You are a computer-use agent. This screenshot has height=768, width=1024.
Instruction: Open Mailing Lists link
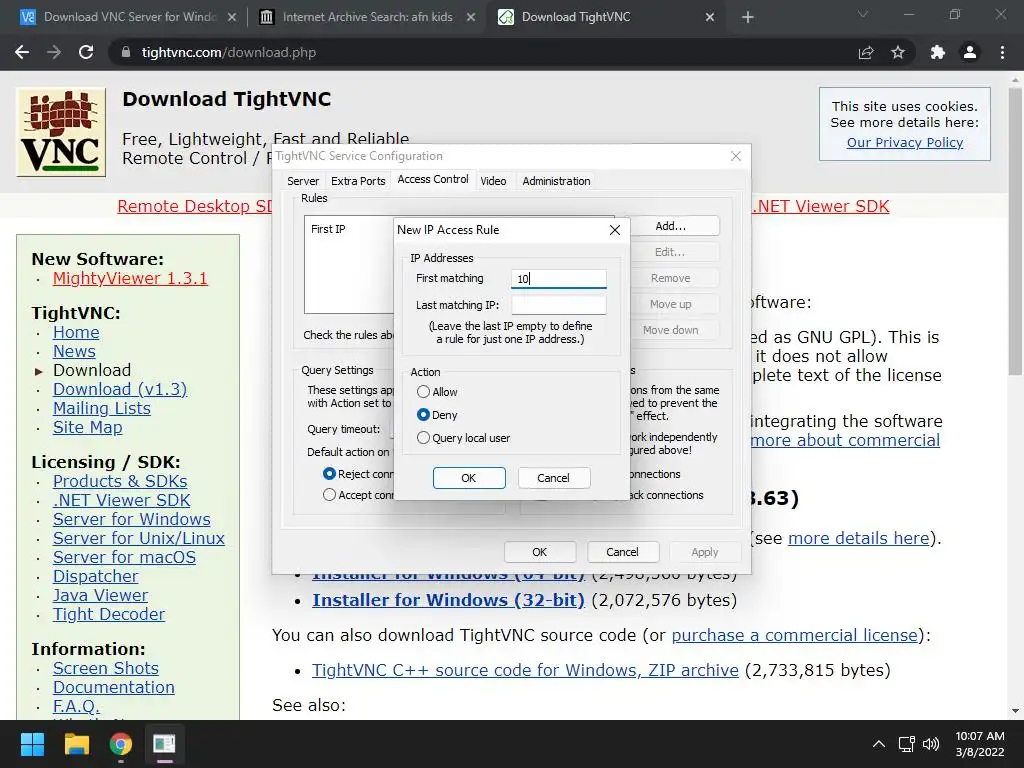click(x=101, y=408)
